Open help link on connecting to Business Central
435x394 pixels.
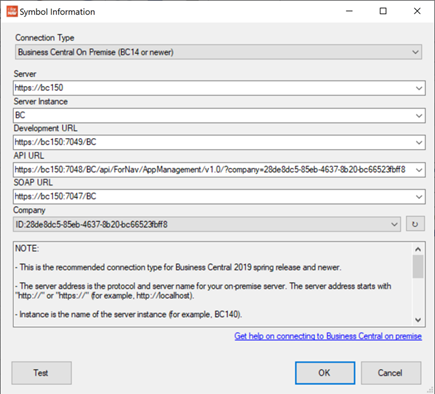click(328, 336)
